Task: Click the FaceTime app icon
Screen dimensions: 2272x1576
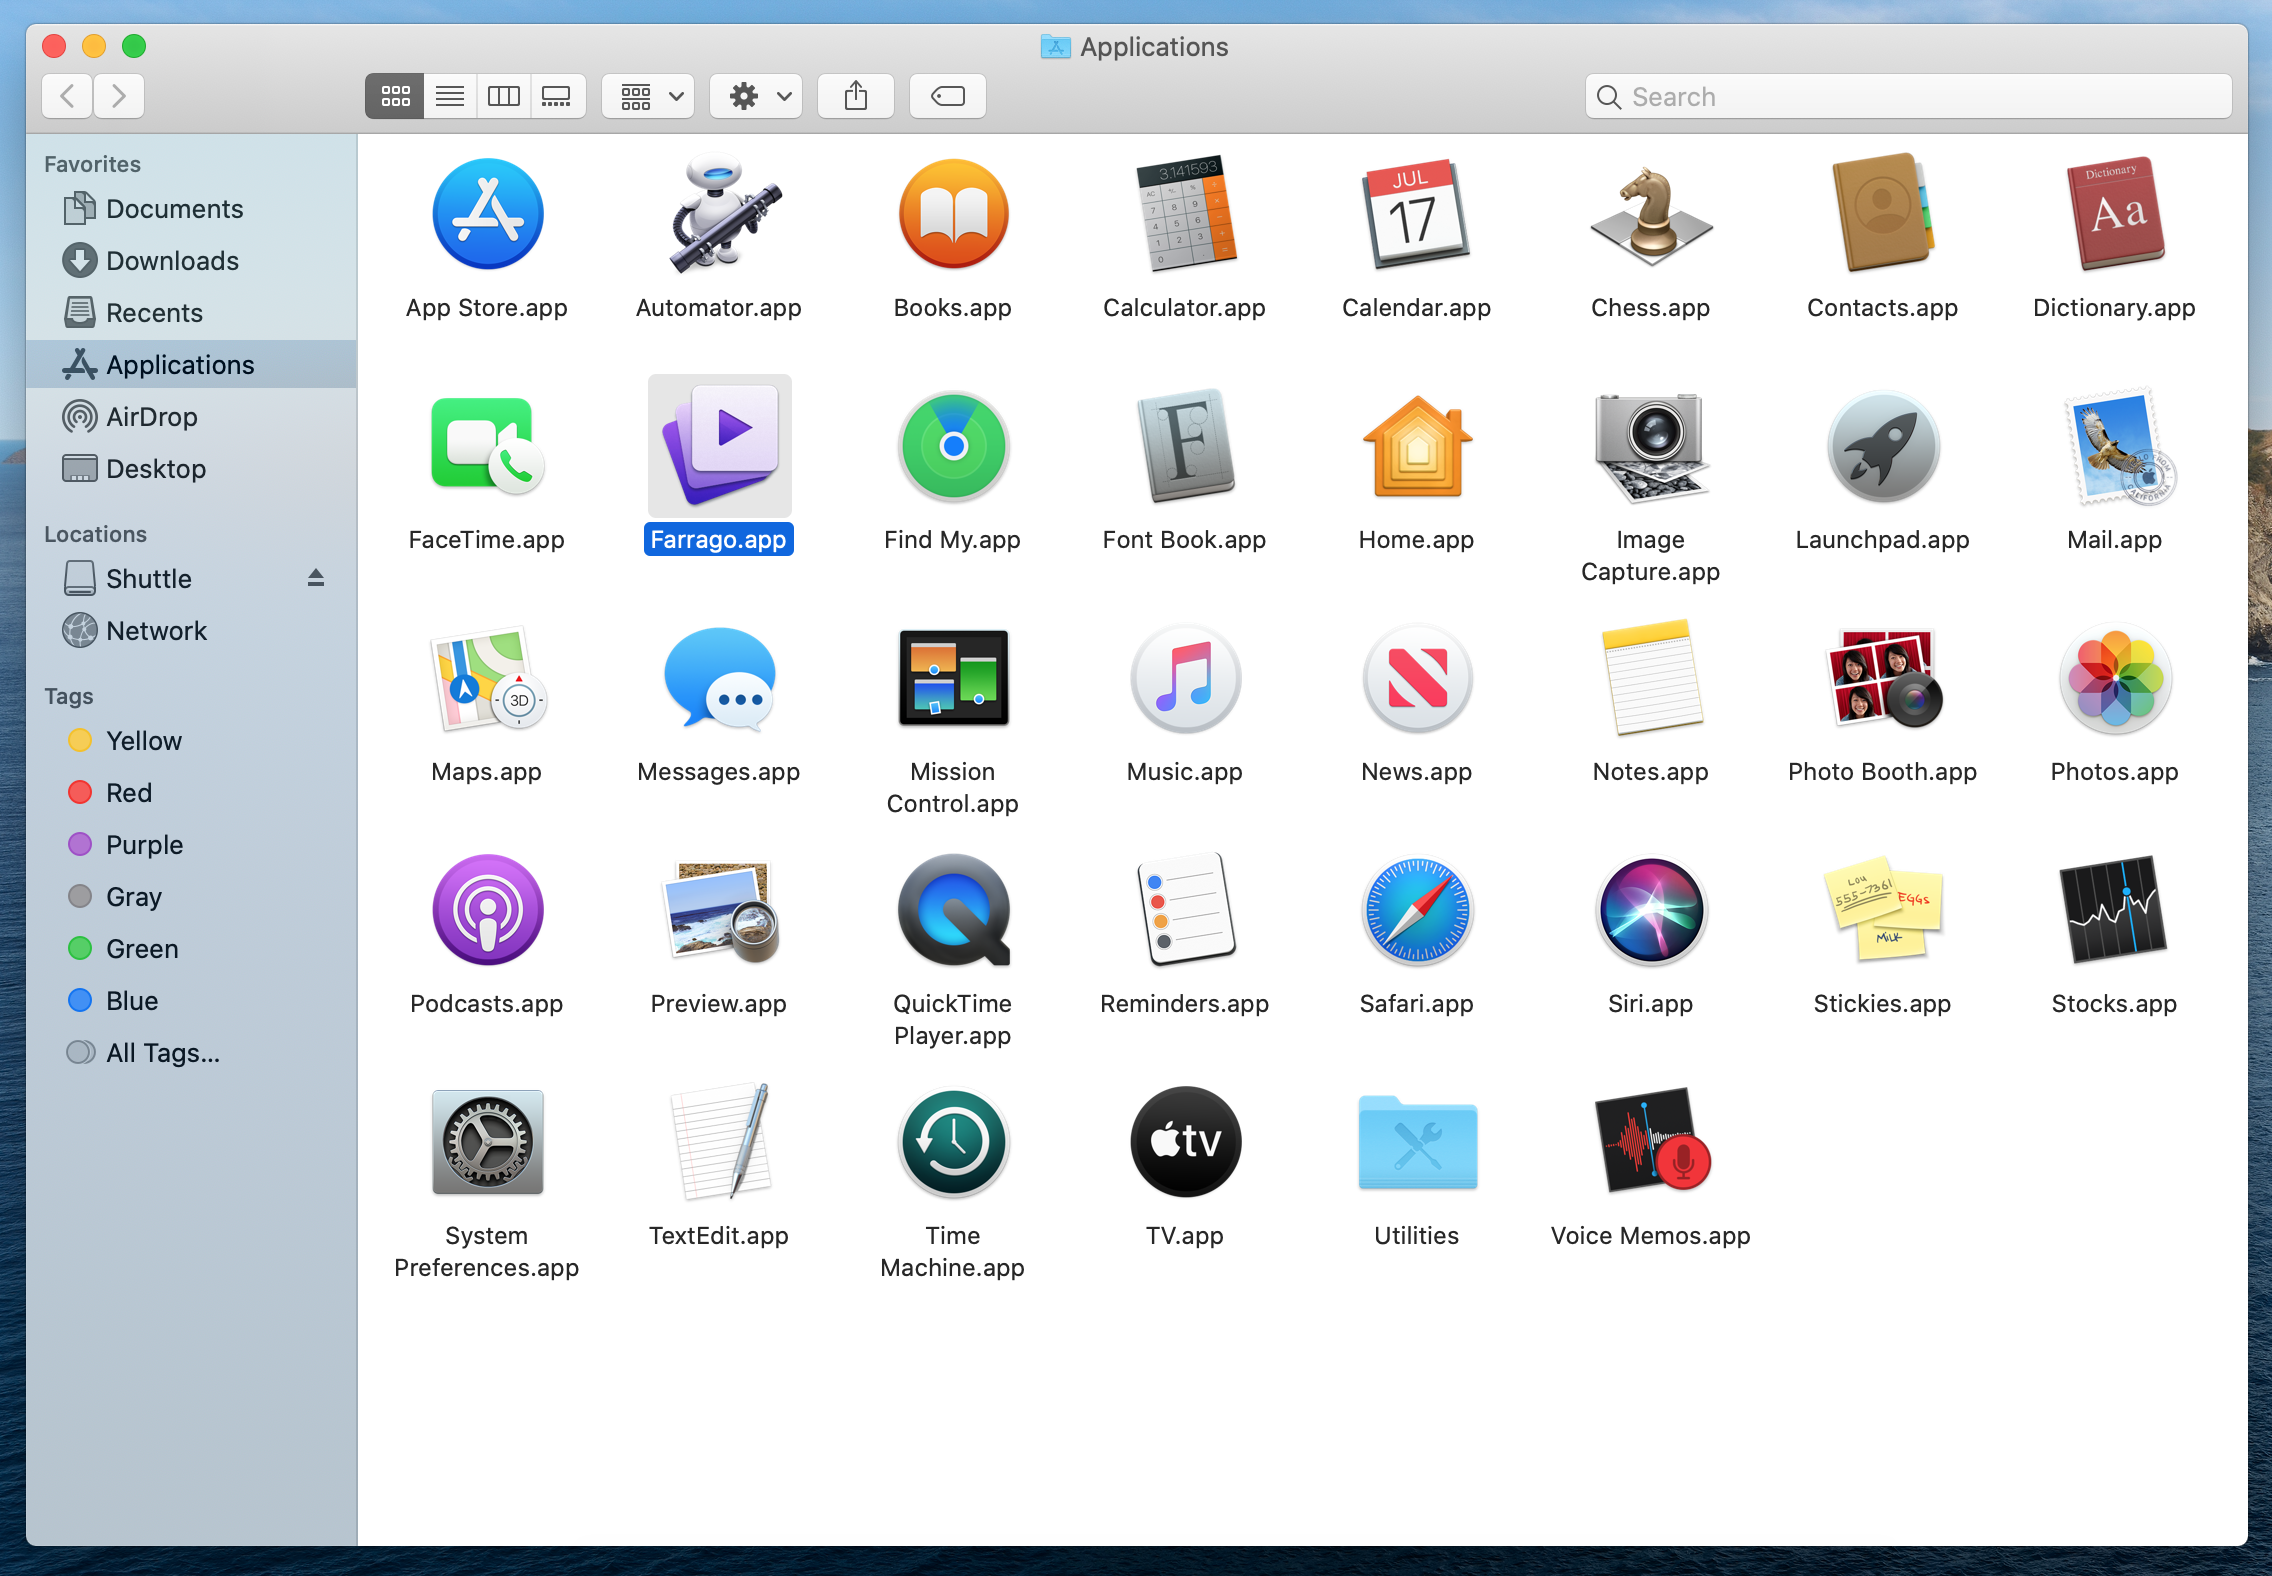Action: tap(487, 446)
